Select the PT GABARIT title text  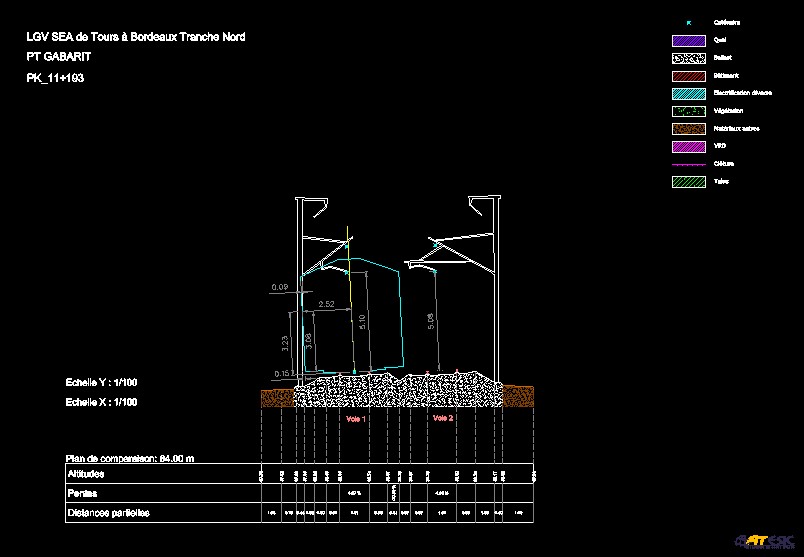tap(58, 57)
